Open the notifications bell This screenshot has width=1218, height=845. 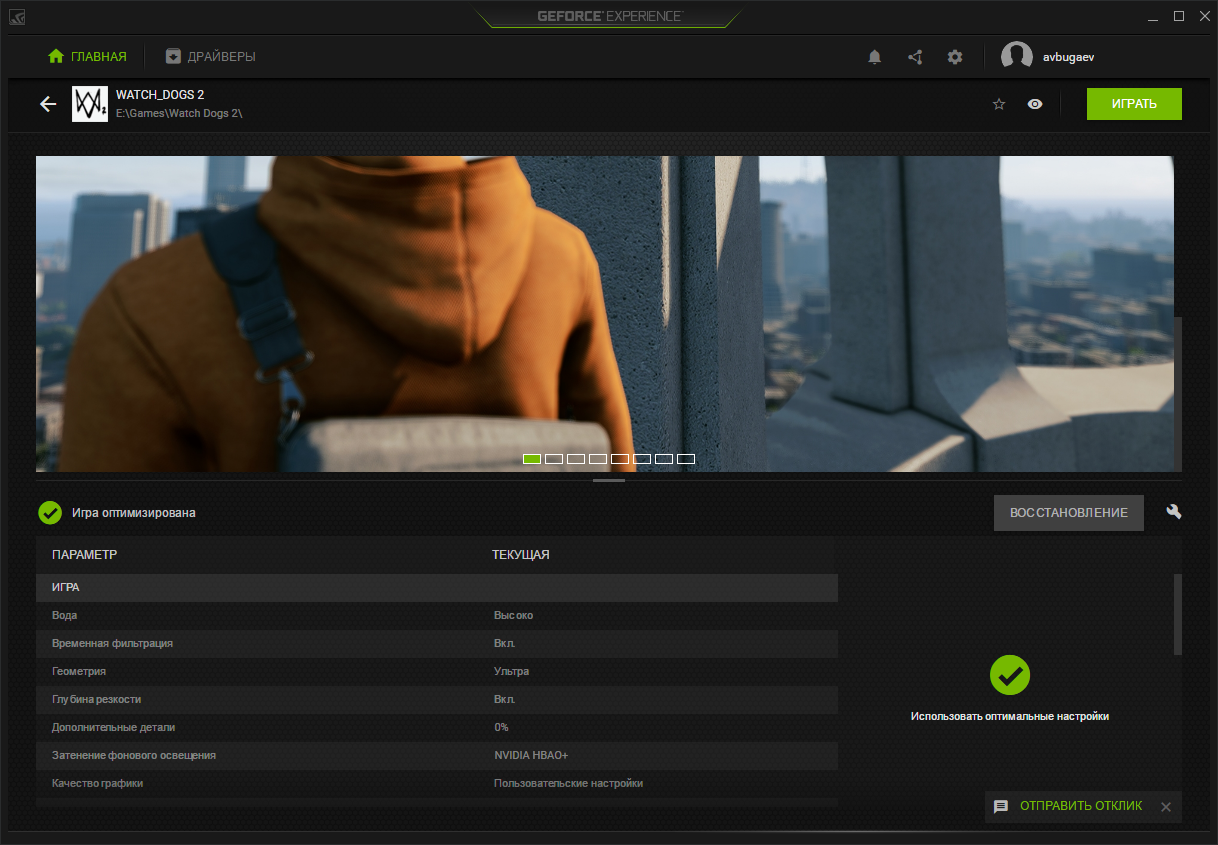875,57
